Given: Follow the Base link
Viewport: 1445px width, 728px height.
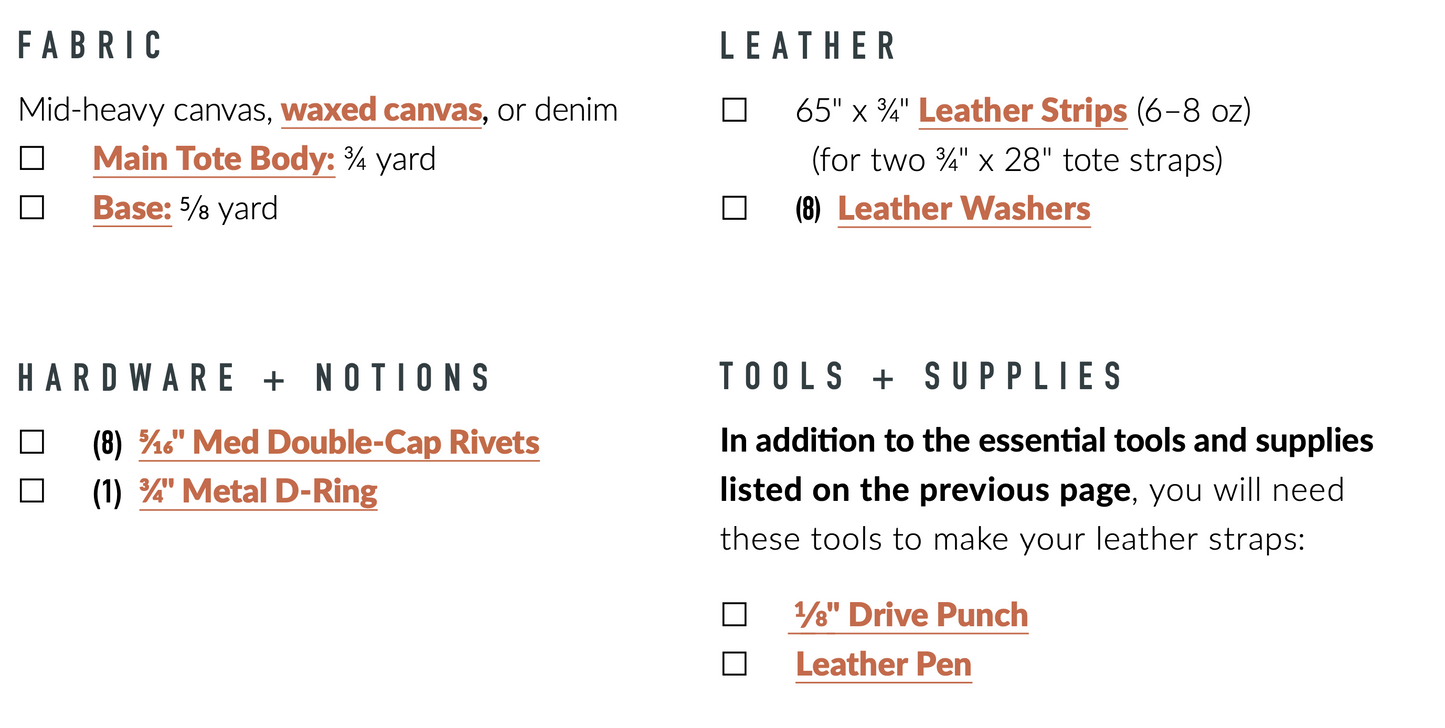Looking at the screenshot, I should pos(132,208).
